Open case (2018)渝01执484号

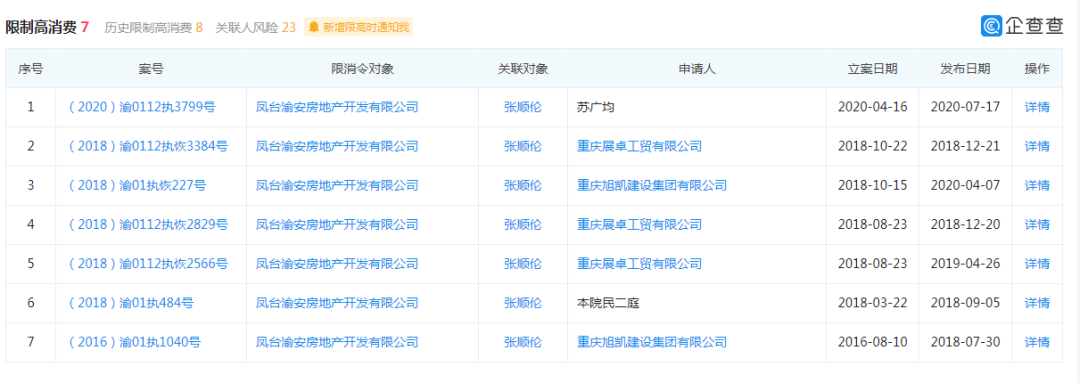pos(131,303)
